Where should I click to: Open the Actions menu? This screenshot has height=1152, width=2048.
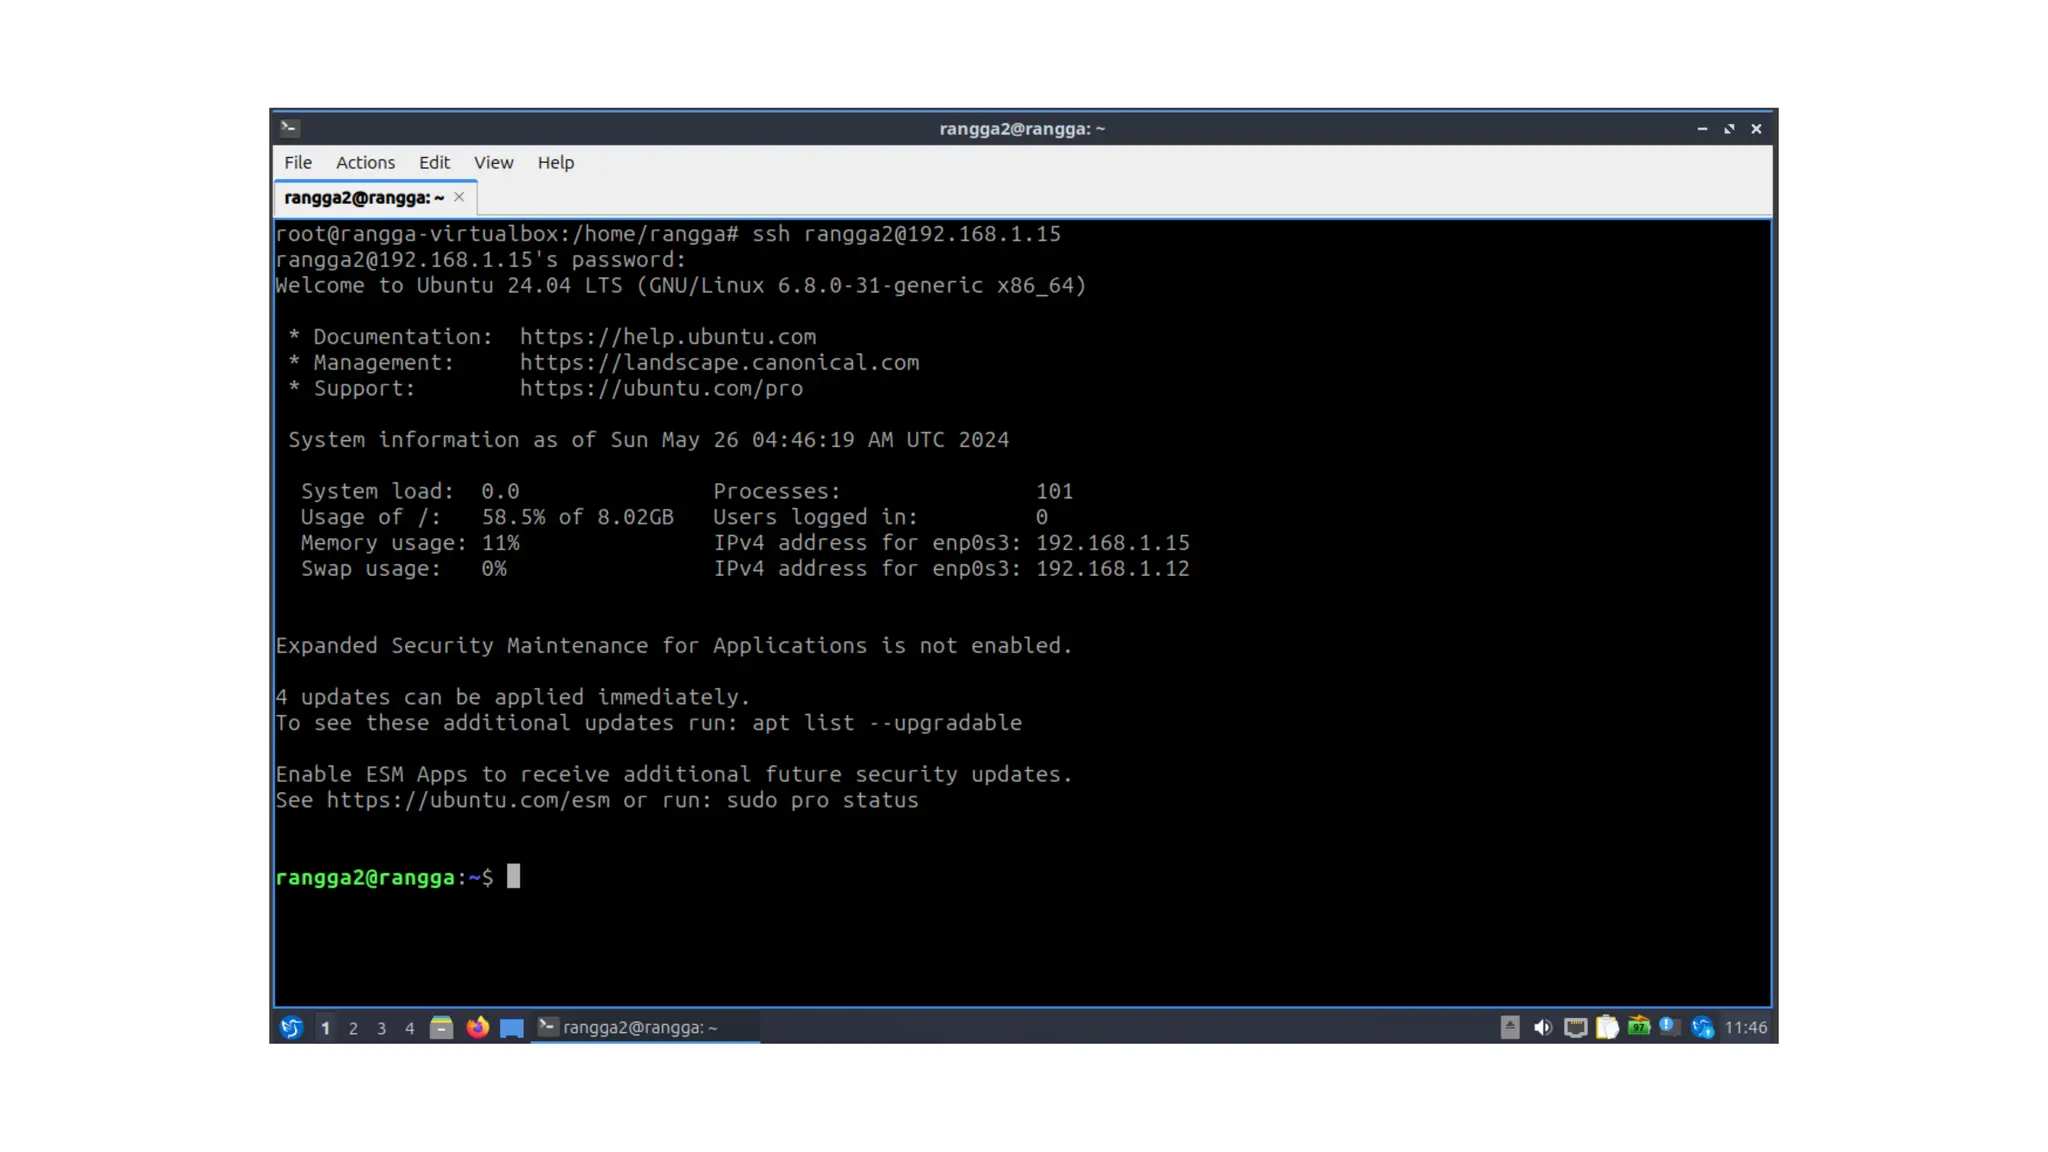pos(365,162)
